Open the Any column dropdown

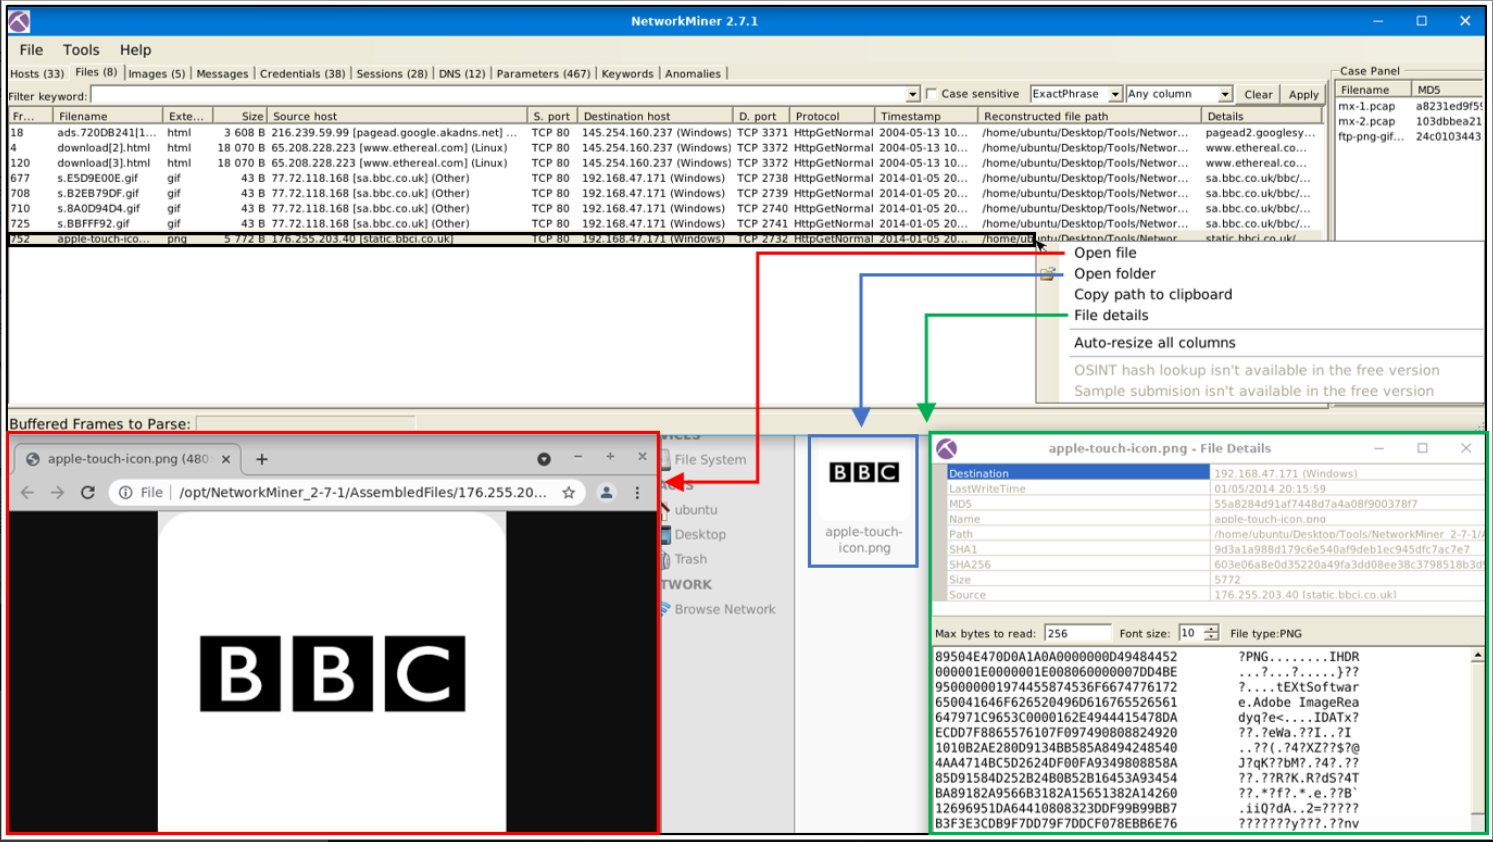[x=1178, y=94]
